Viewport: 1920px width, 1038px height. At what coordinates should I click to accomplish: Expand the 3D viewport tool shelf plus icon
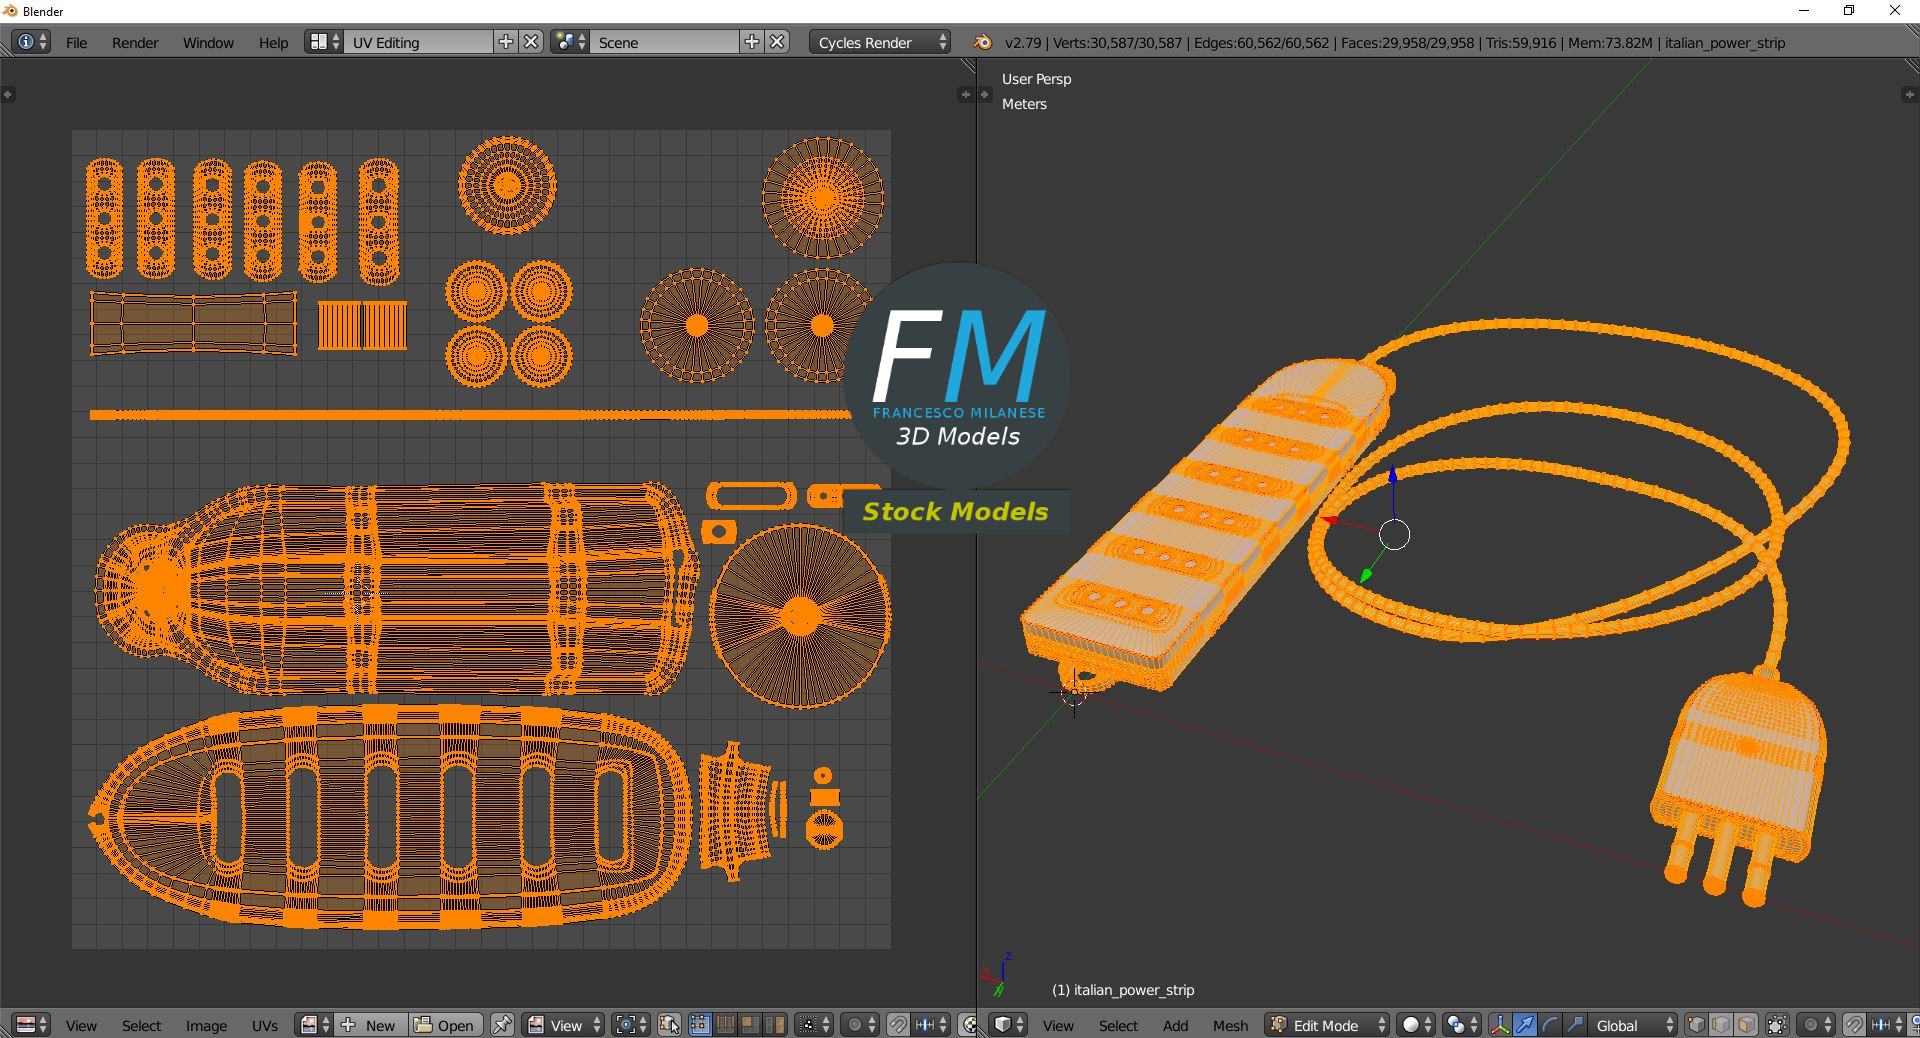pos(984,95)
